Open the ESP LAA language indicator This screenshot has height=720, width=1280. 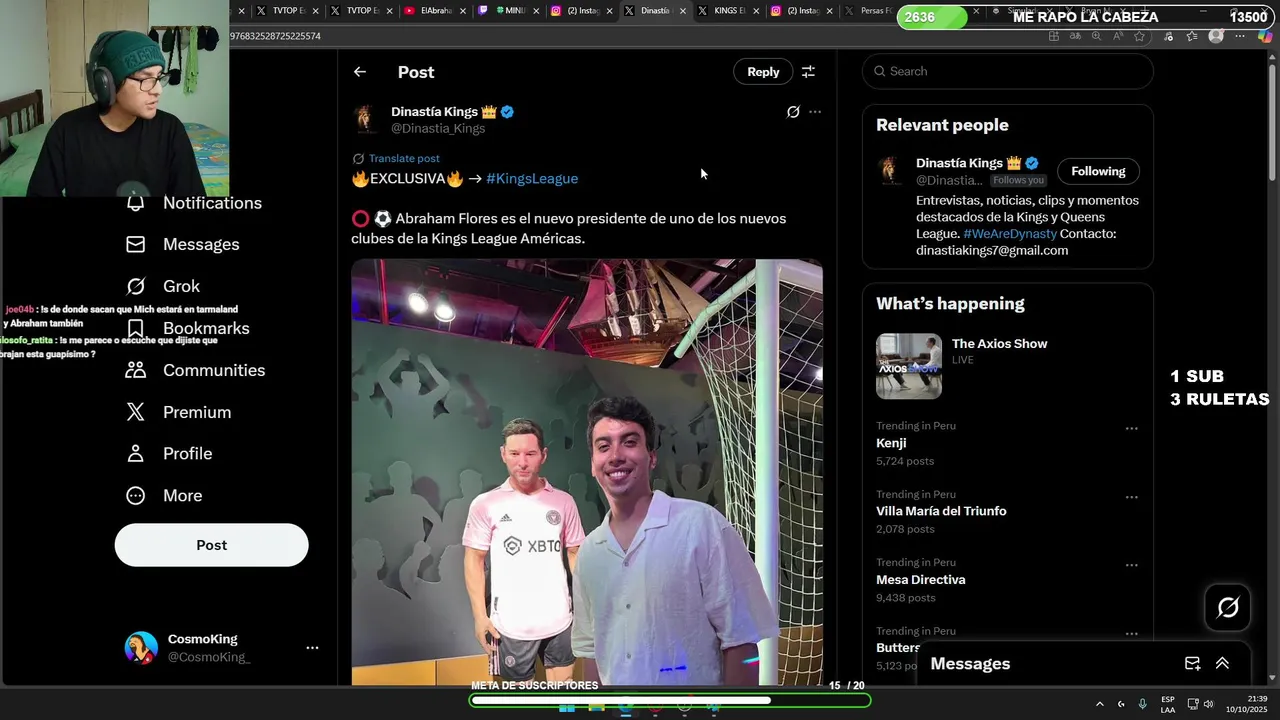point(1168,704)
